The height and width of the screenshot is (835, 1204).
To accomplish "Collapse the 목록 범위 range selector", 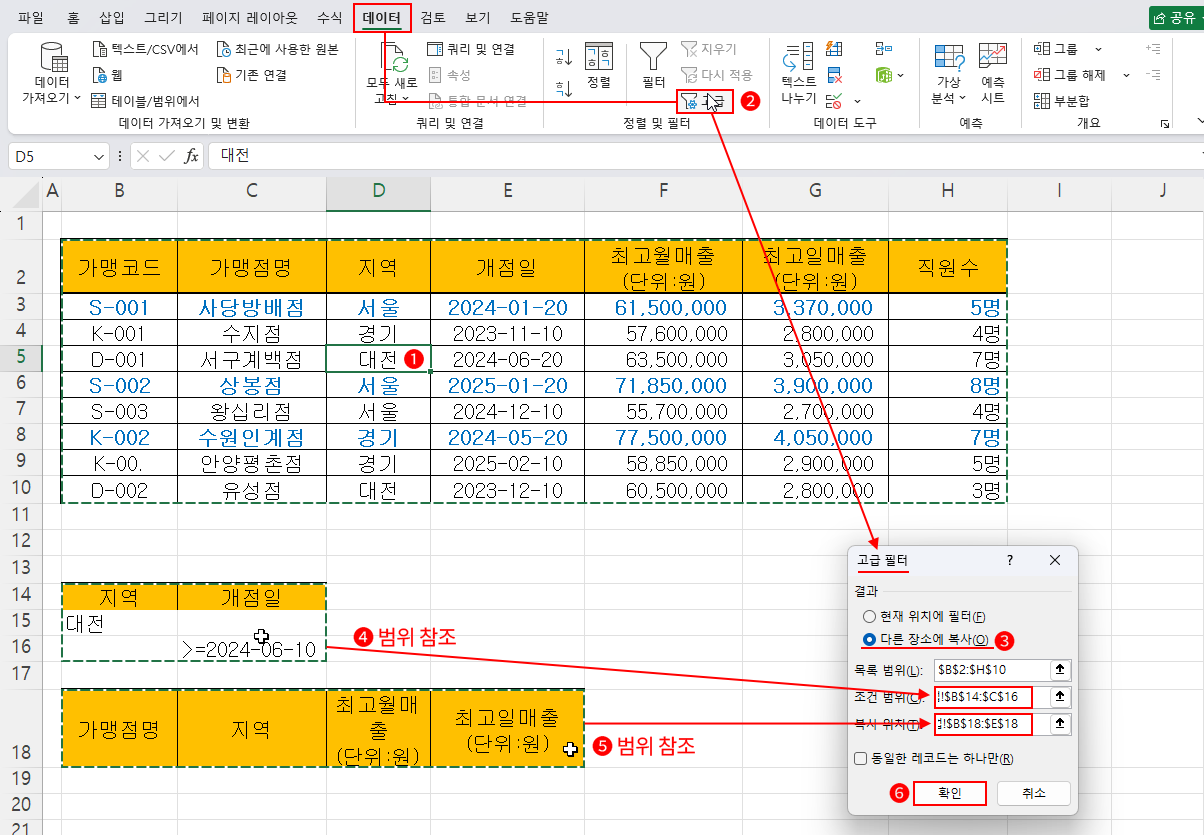I will (1060, 669).
